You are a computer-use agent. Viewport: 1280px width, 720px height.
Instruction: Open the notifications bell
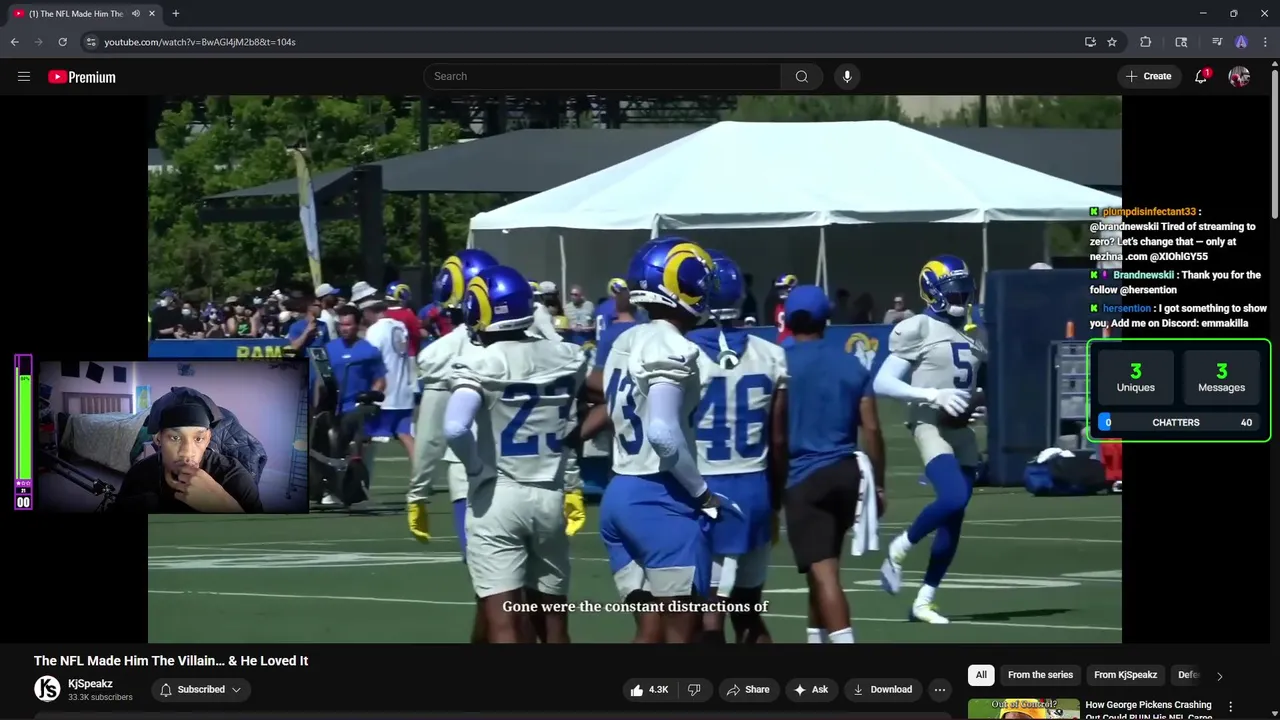coord(1201,77)
